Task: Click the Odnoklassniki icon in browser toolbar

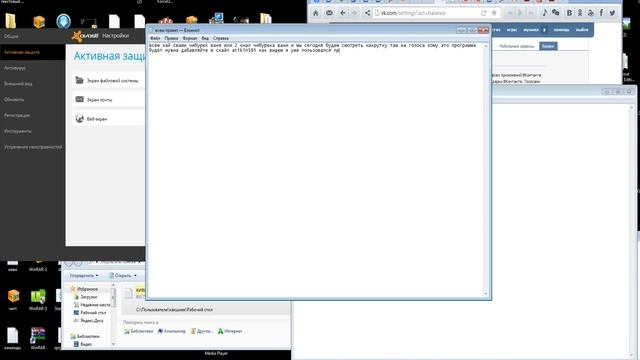Action: 580,13
